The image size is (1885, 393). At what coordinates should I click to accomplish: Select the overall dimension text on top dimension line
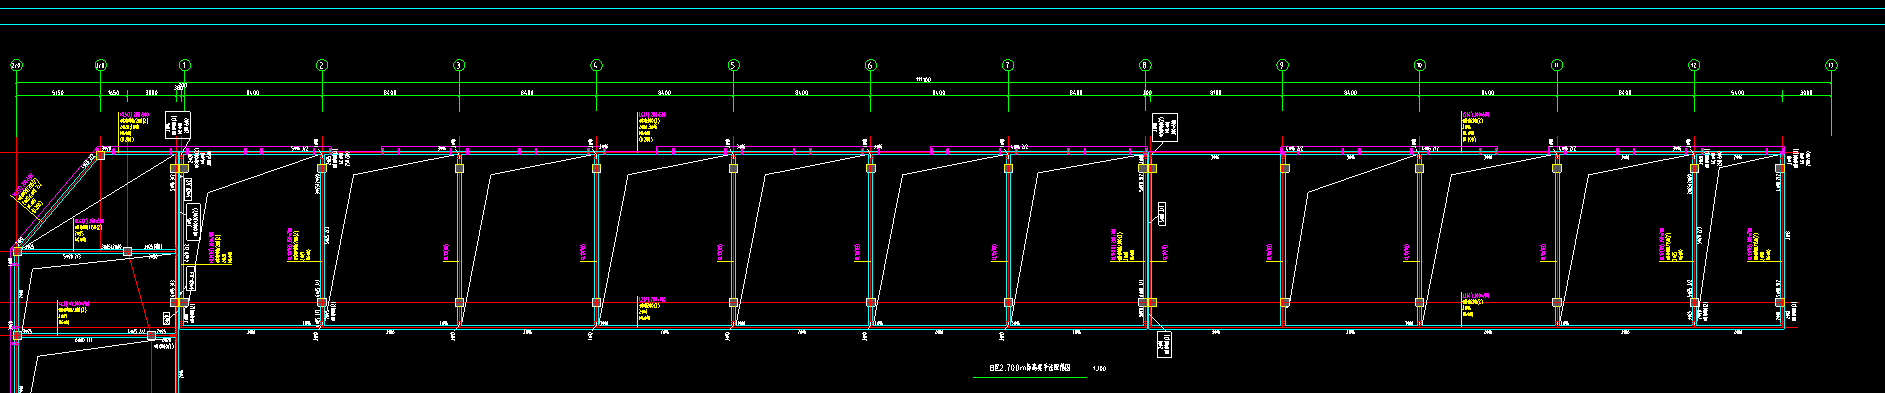point(923,79)
